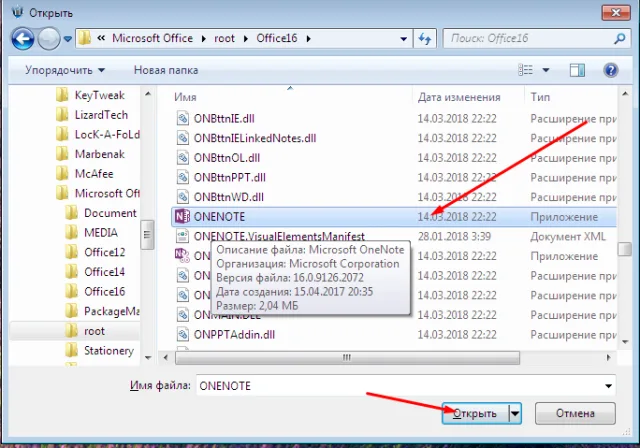Click the file list vertical scrollbar down arrow
The height and width of the screenshot is (448, 640).
[x=625, y=342]
